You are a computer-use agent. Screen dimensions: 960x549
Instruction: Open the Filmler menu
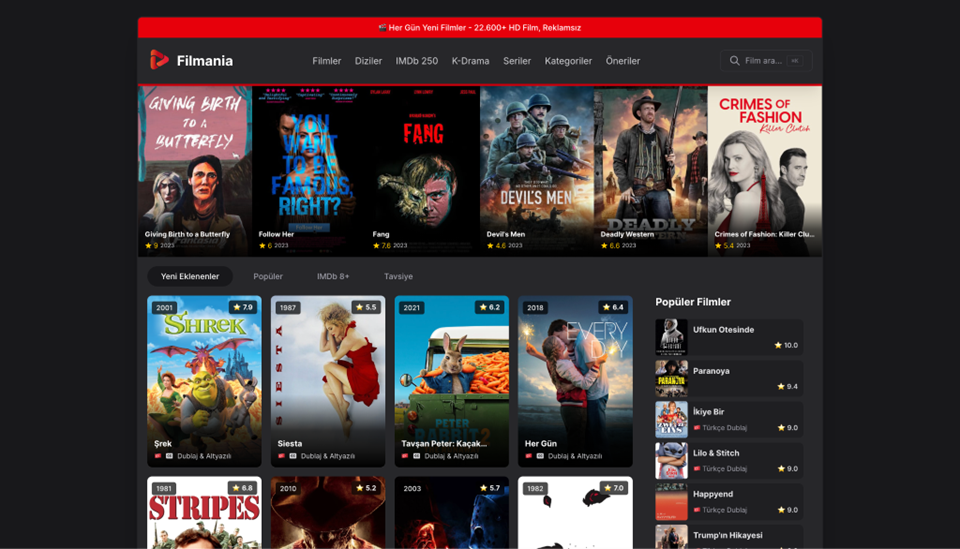point(326,61)
